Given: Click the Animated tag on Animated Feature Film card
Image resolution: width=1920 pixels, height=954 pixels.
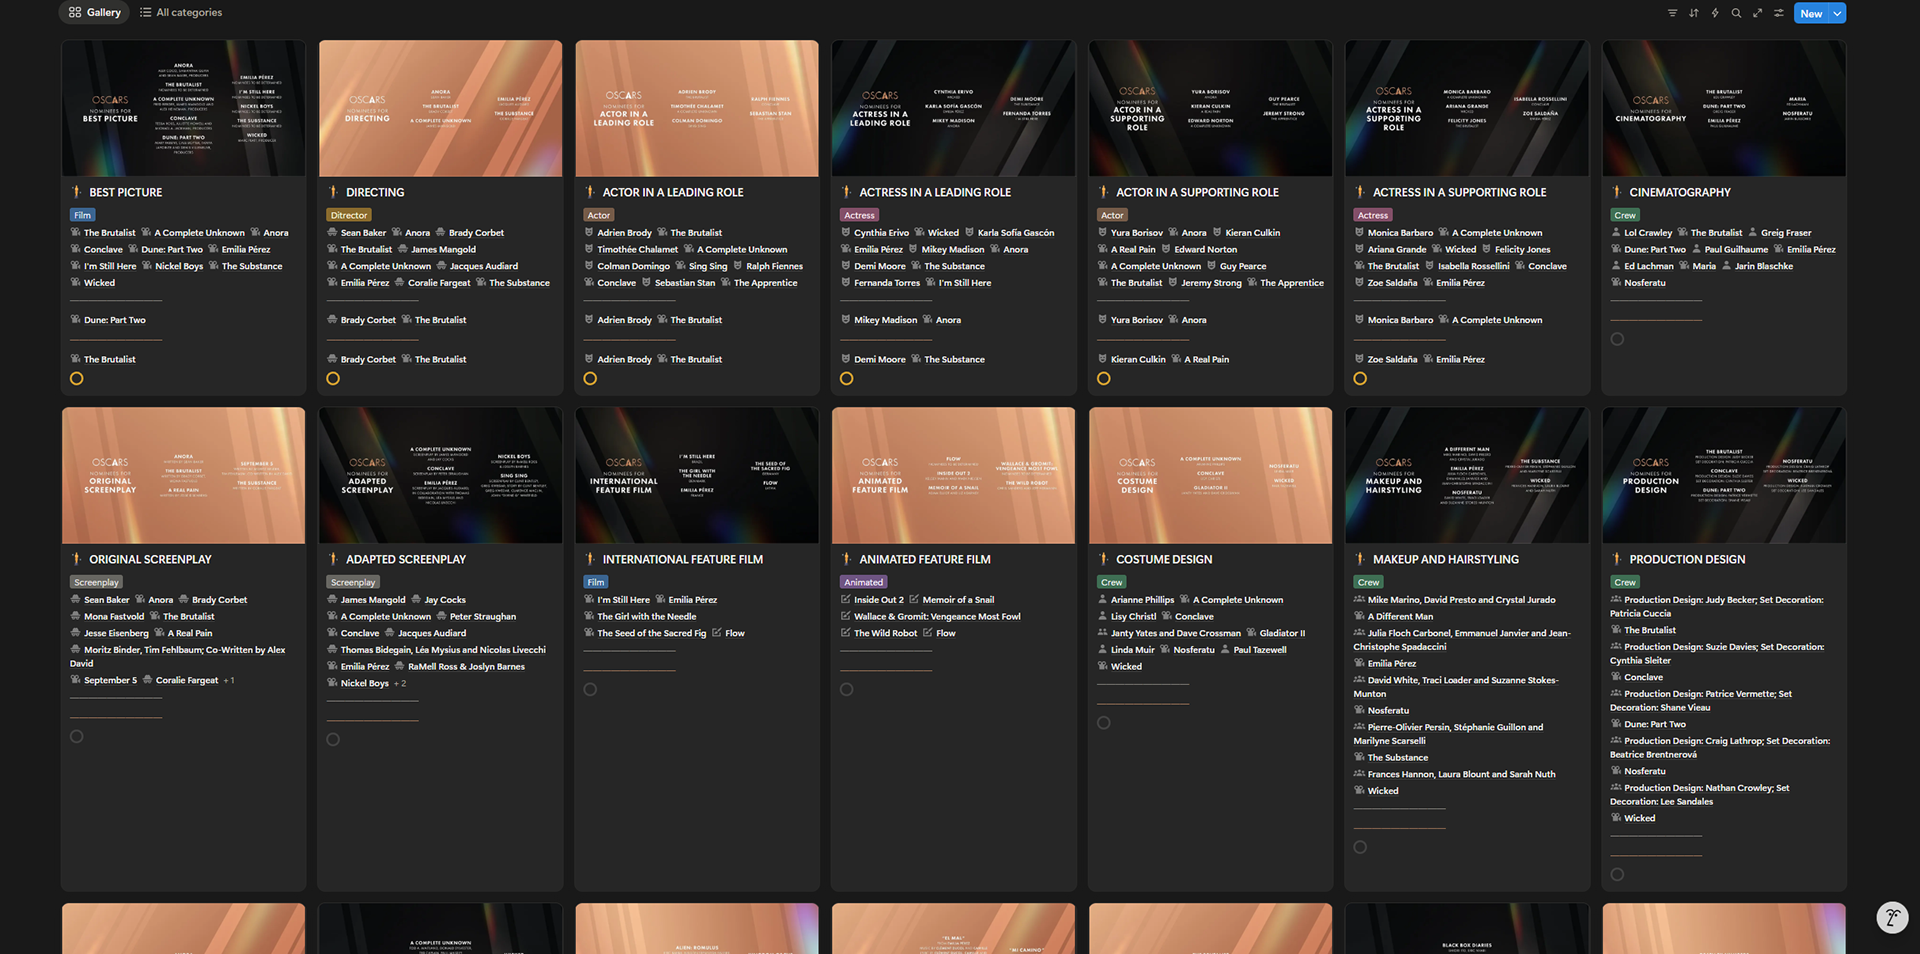Looking at the screenshot, I should 864,582.
